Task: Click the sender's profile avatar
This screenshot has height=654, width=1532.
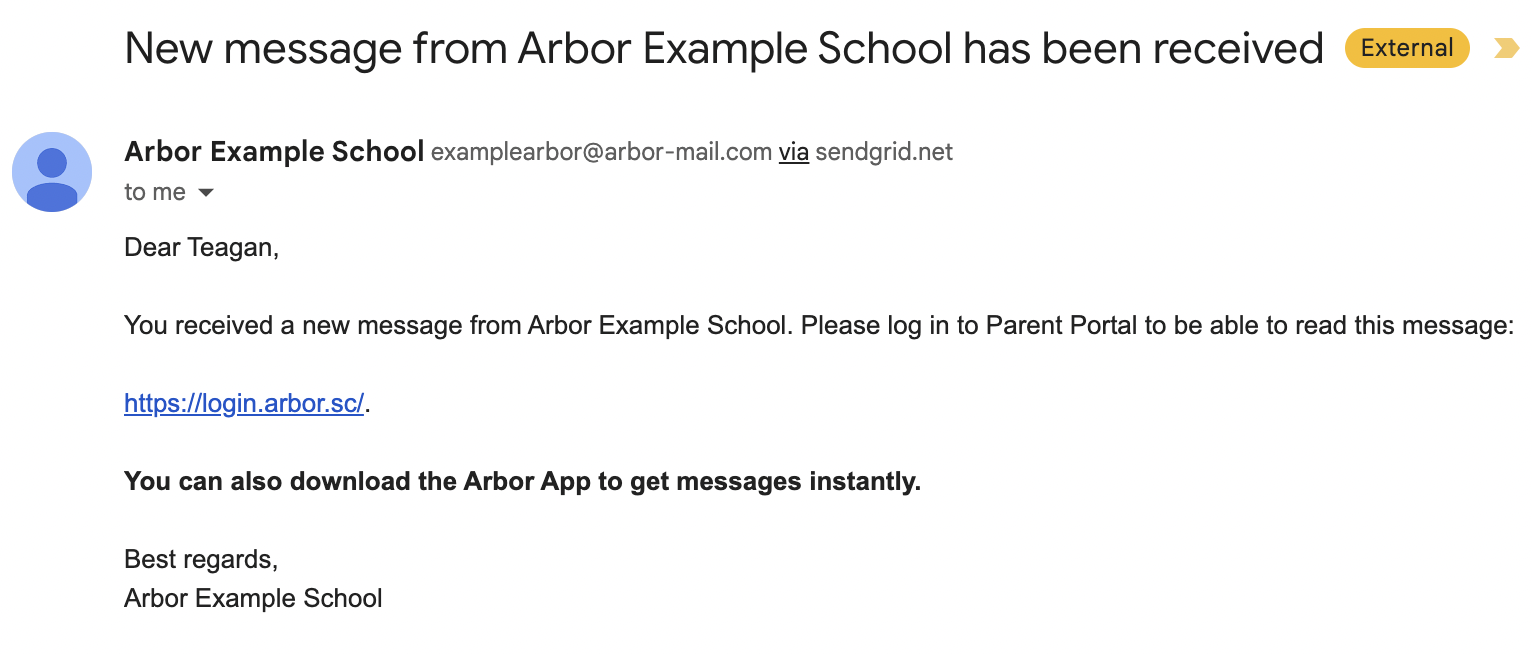Action: [x=52, y=172]
